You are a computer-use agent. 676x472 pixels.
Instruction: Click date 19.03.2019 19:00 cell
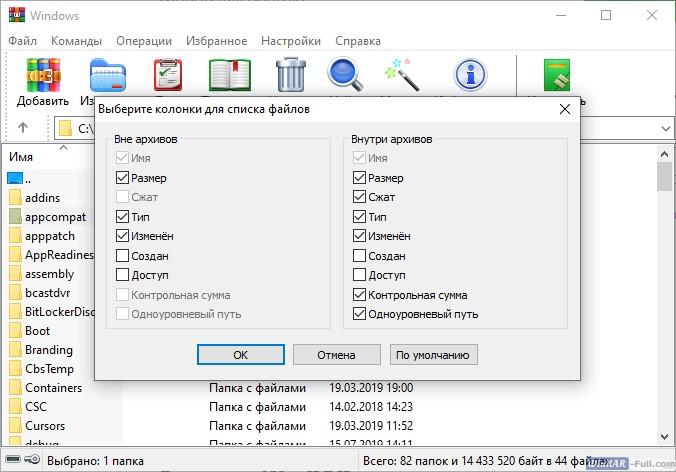coord(371,388)
